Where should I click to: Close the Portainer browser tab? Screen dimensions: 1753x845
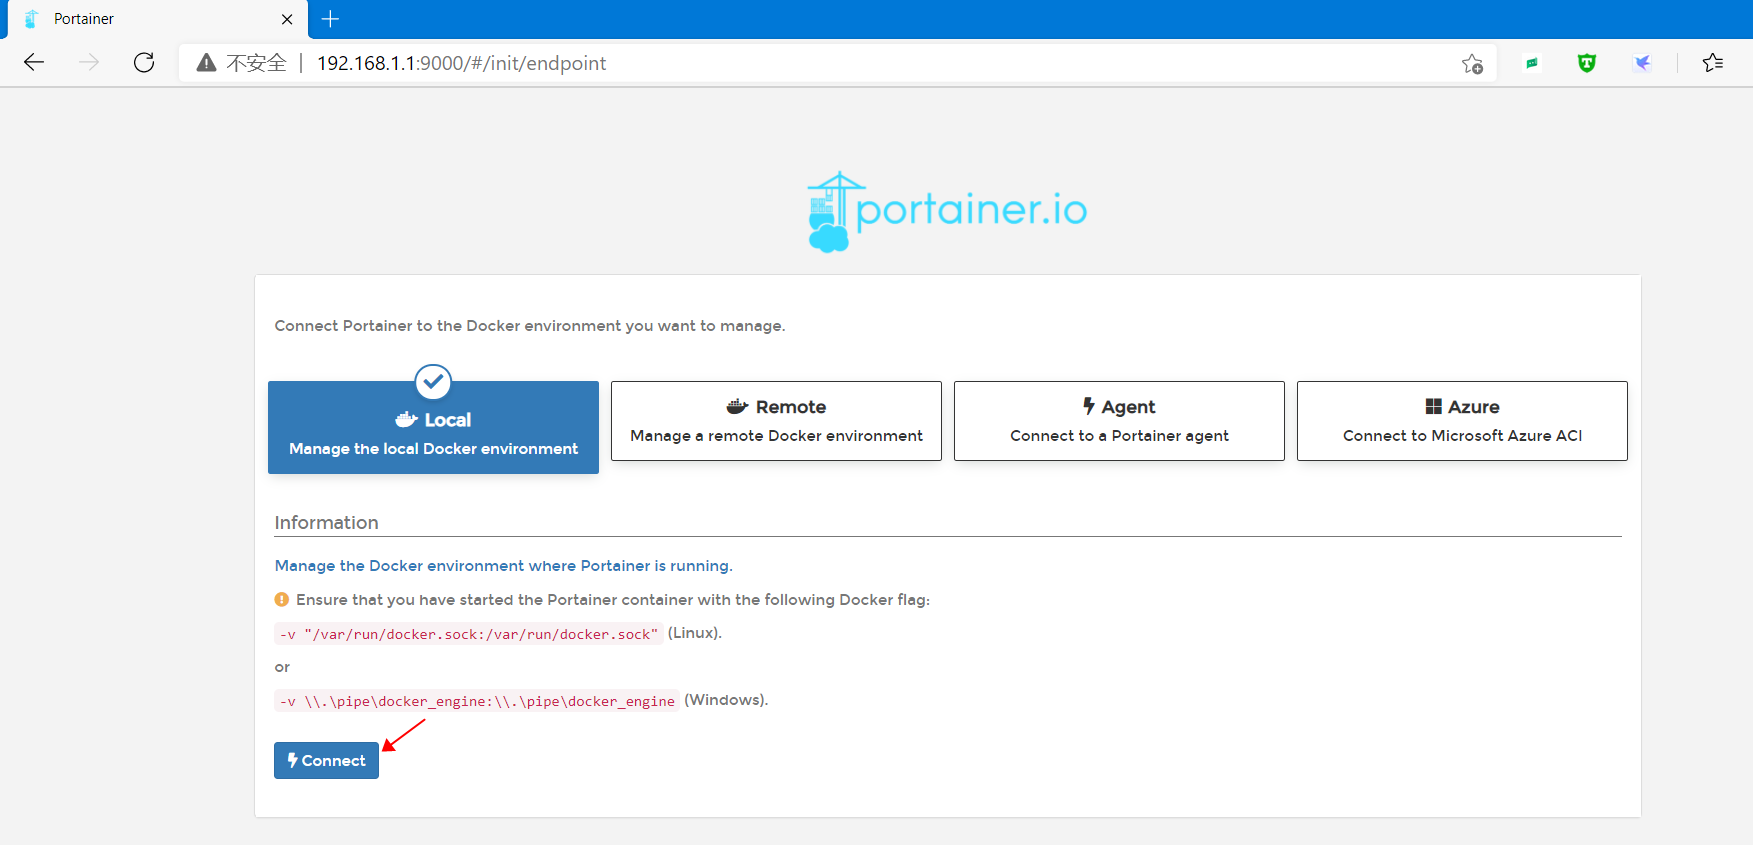pos(287,19)
